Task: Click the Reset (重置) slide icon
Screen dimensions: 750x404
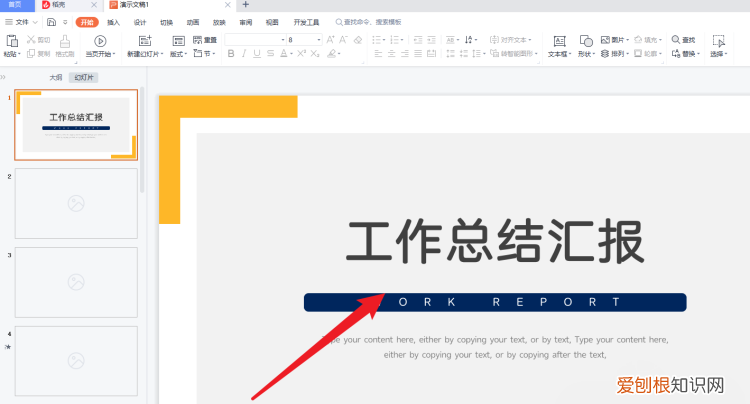Action: click(198, 40)
